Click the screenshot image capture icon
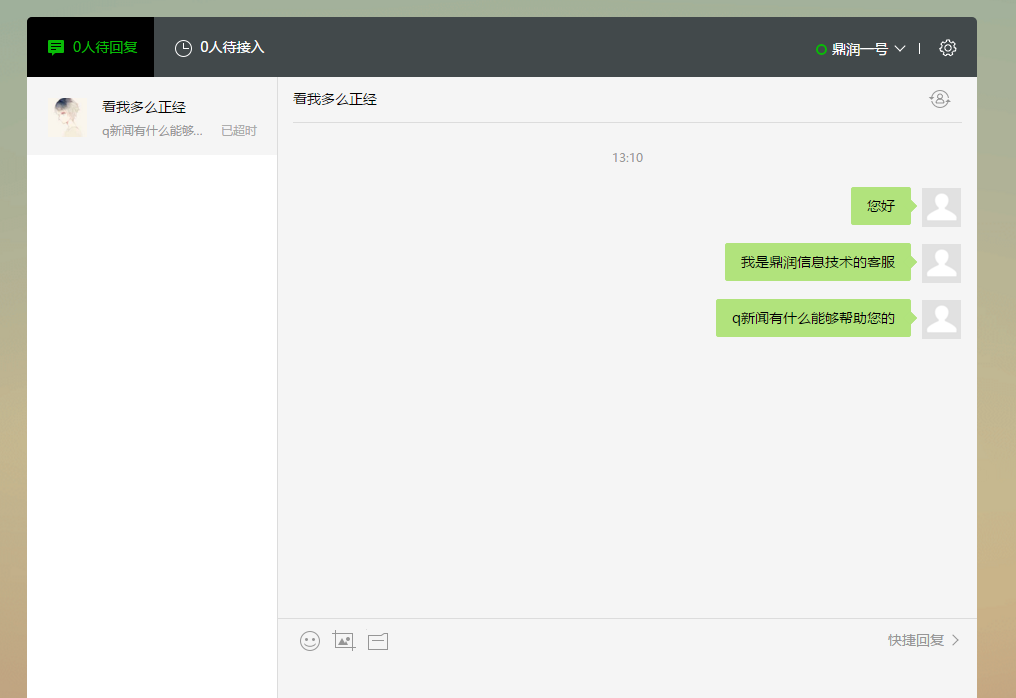Screen dimensions: 1016x698 (x=344, y=641)
